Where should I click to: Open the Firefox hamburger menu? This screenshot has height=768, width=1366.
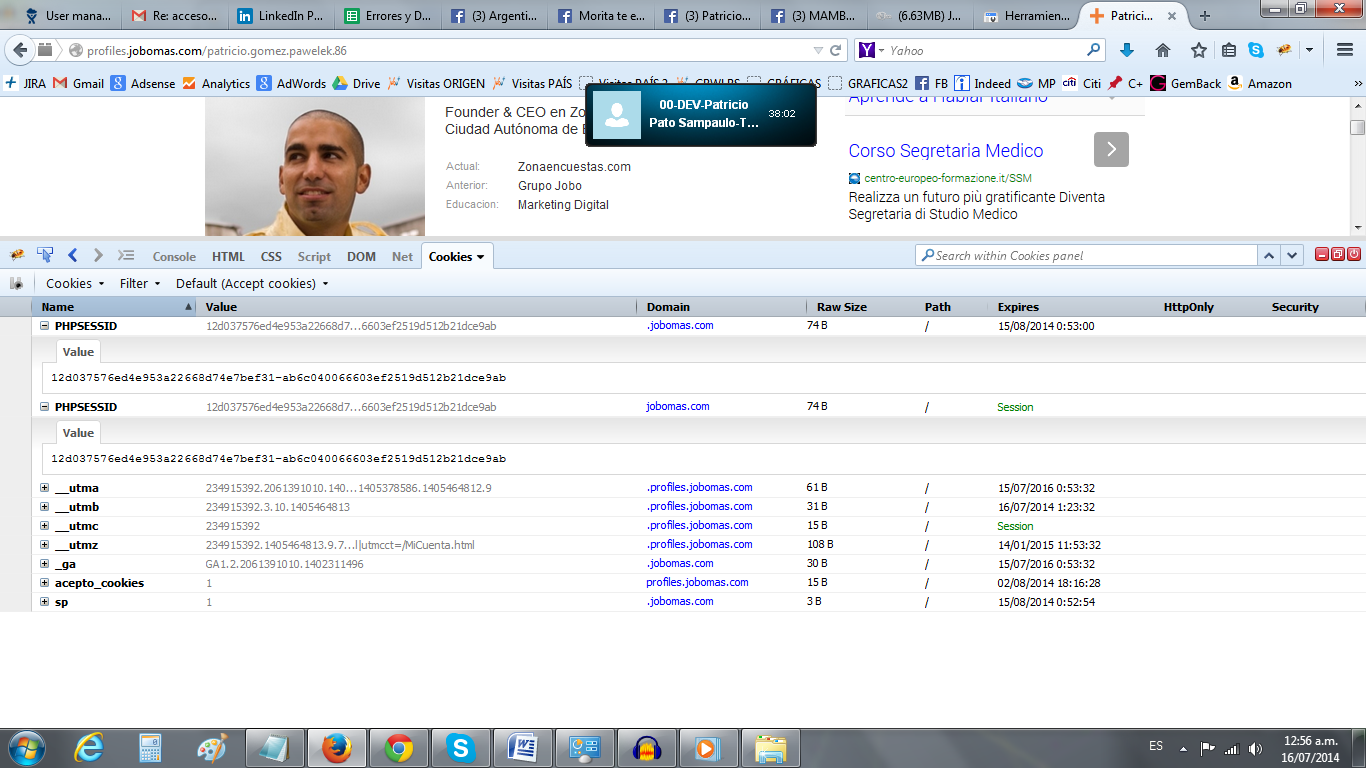point(1344,50)
